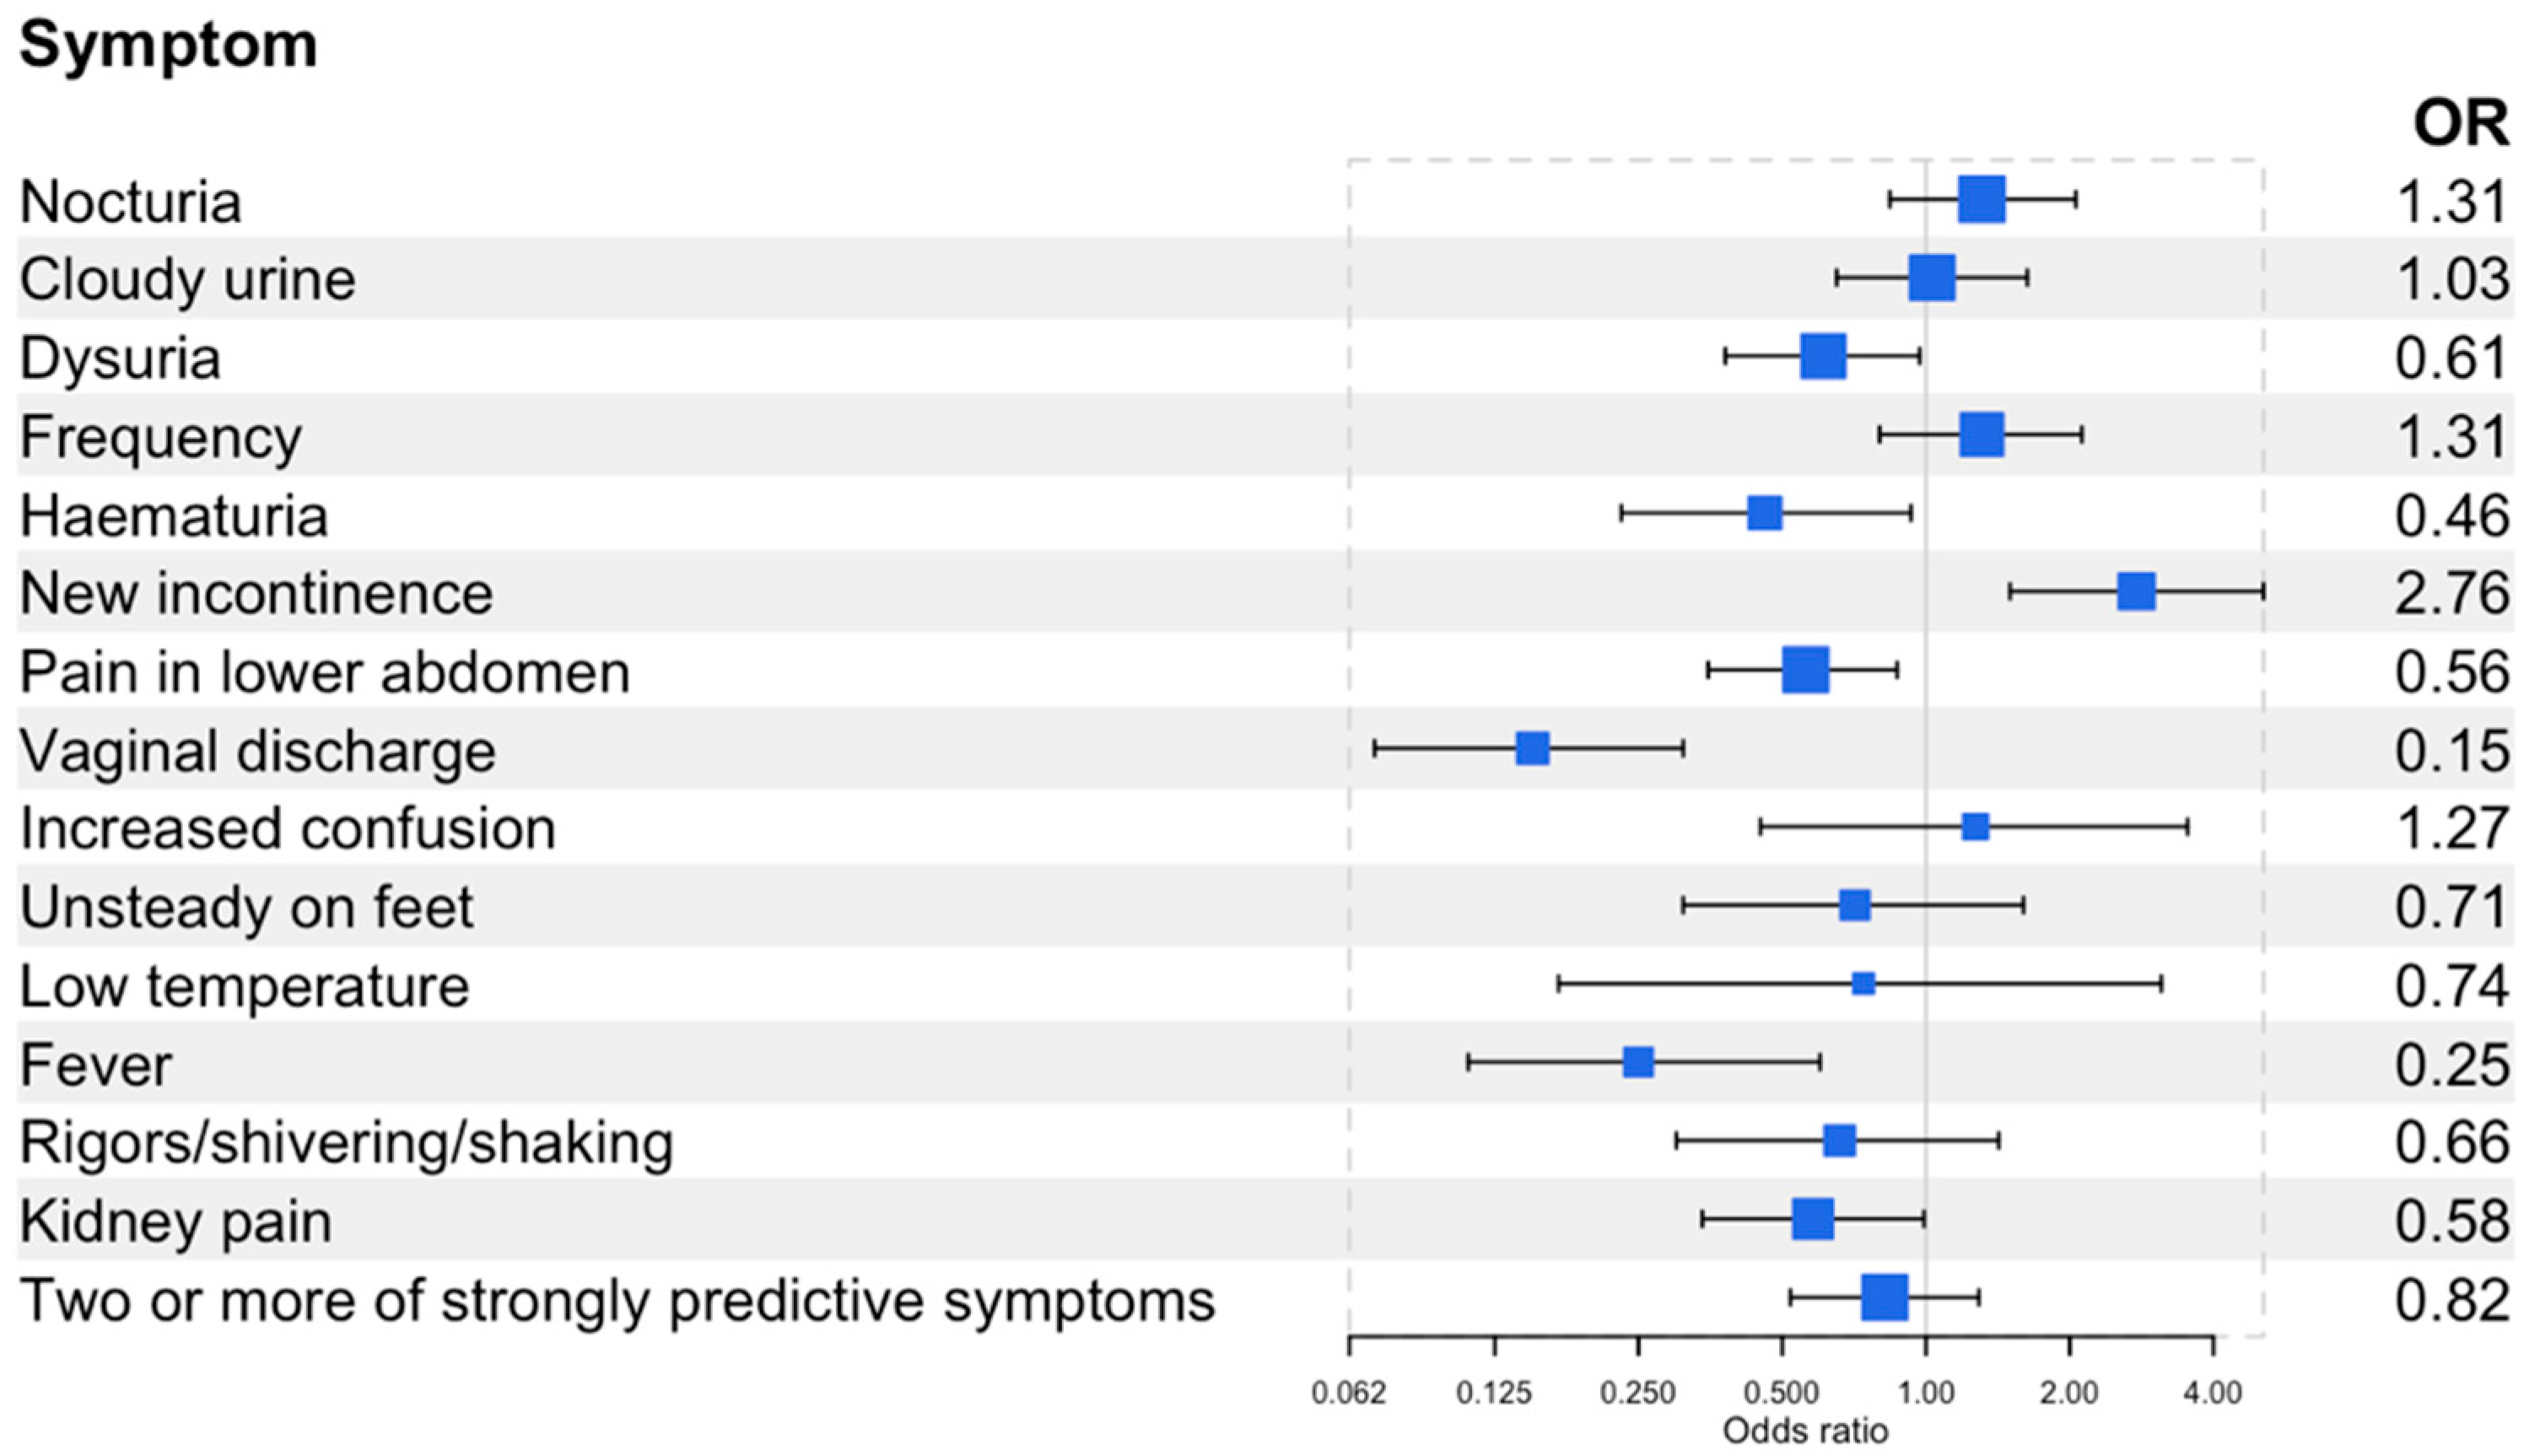
Task: Click the 2.76 OR value
Action: 2451,593
